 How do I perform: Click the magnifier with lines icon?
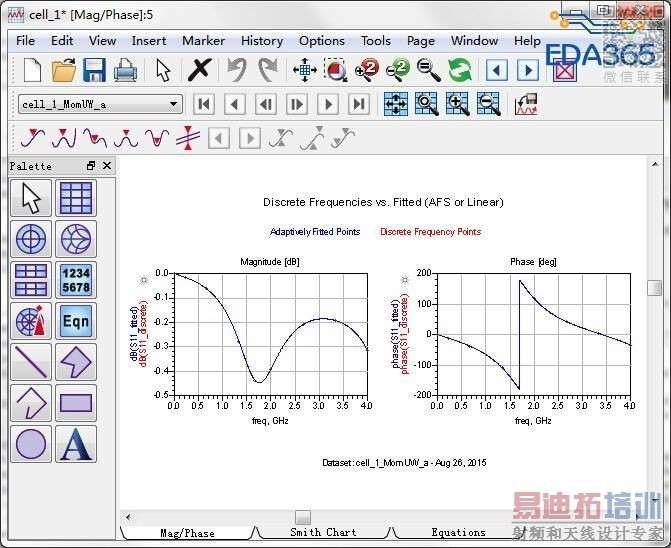click(x=428, y=70)
